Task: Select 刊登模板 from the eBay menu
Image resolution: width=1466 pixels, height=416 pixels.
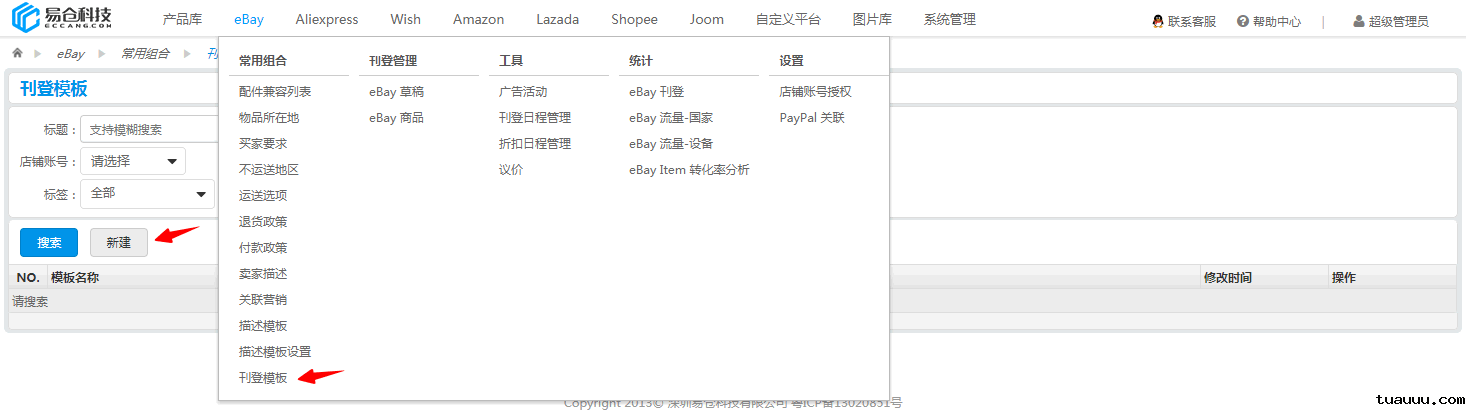Action: pyautogui.click(x=263, y=378)
